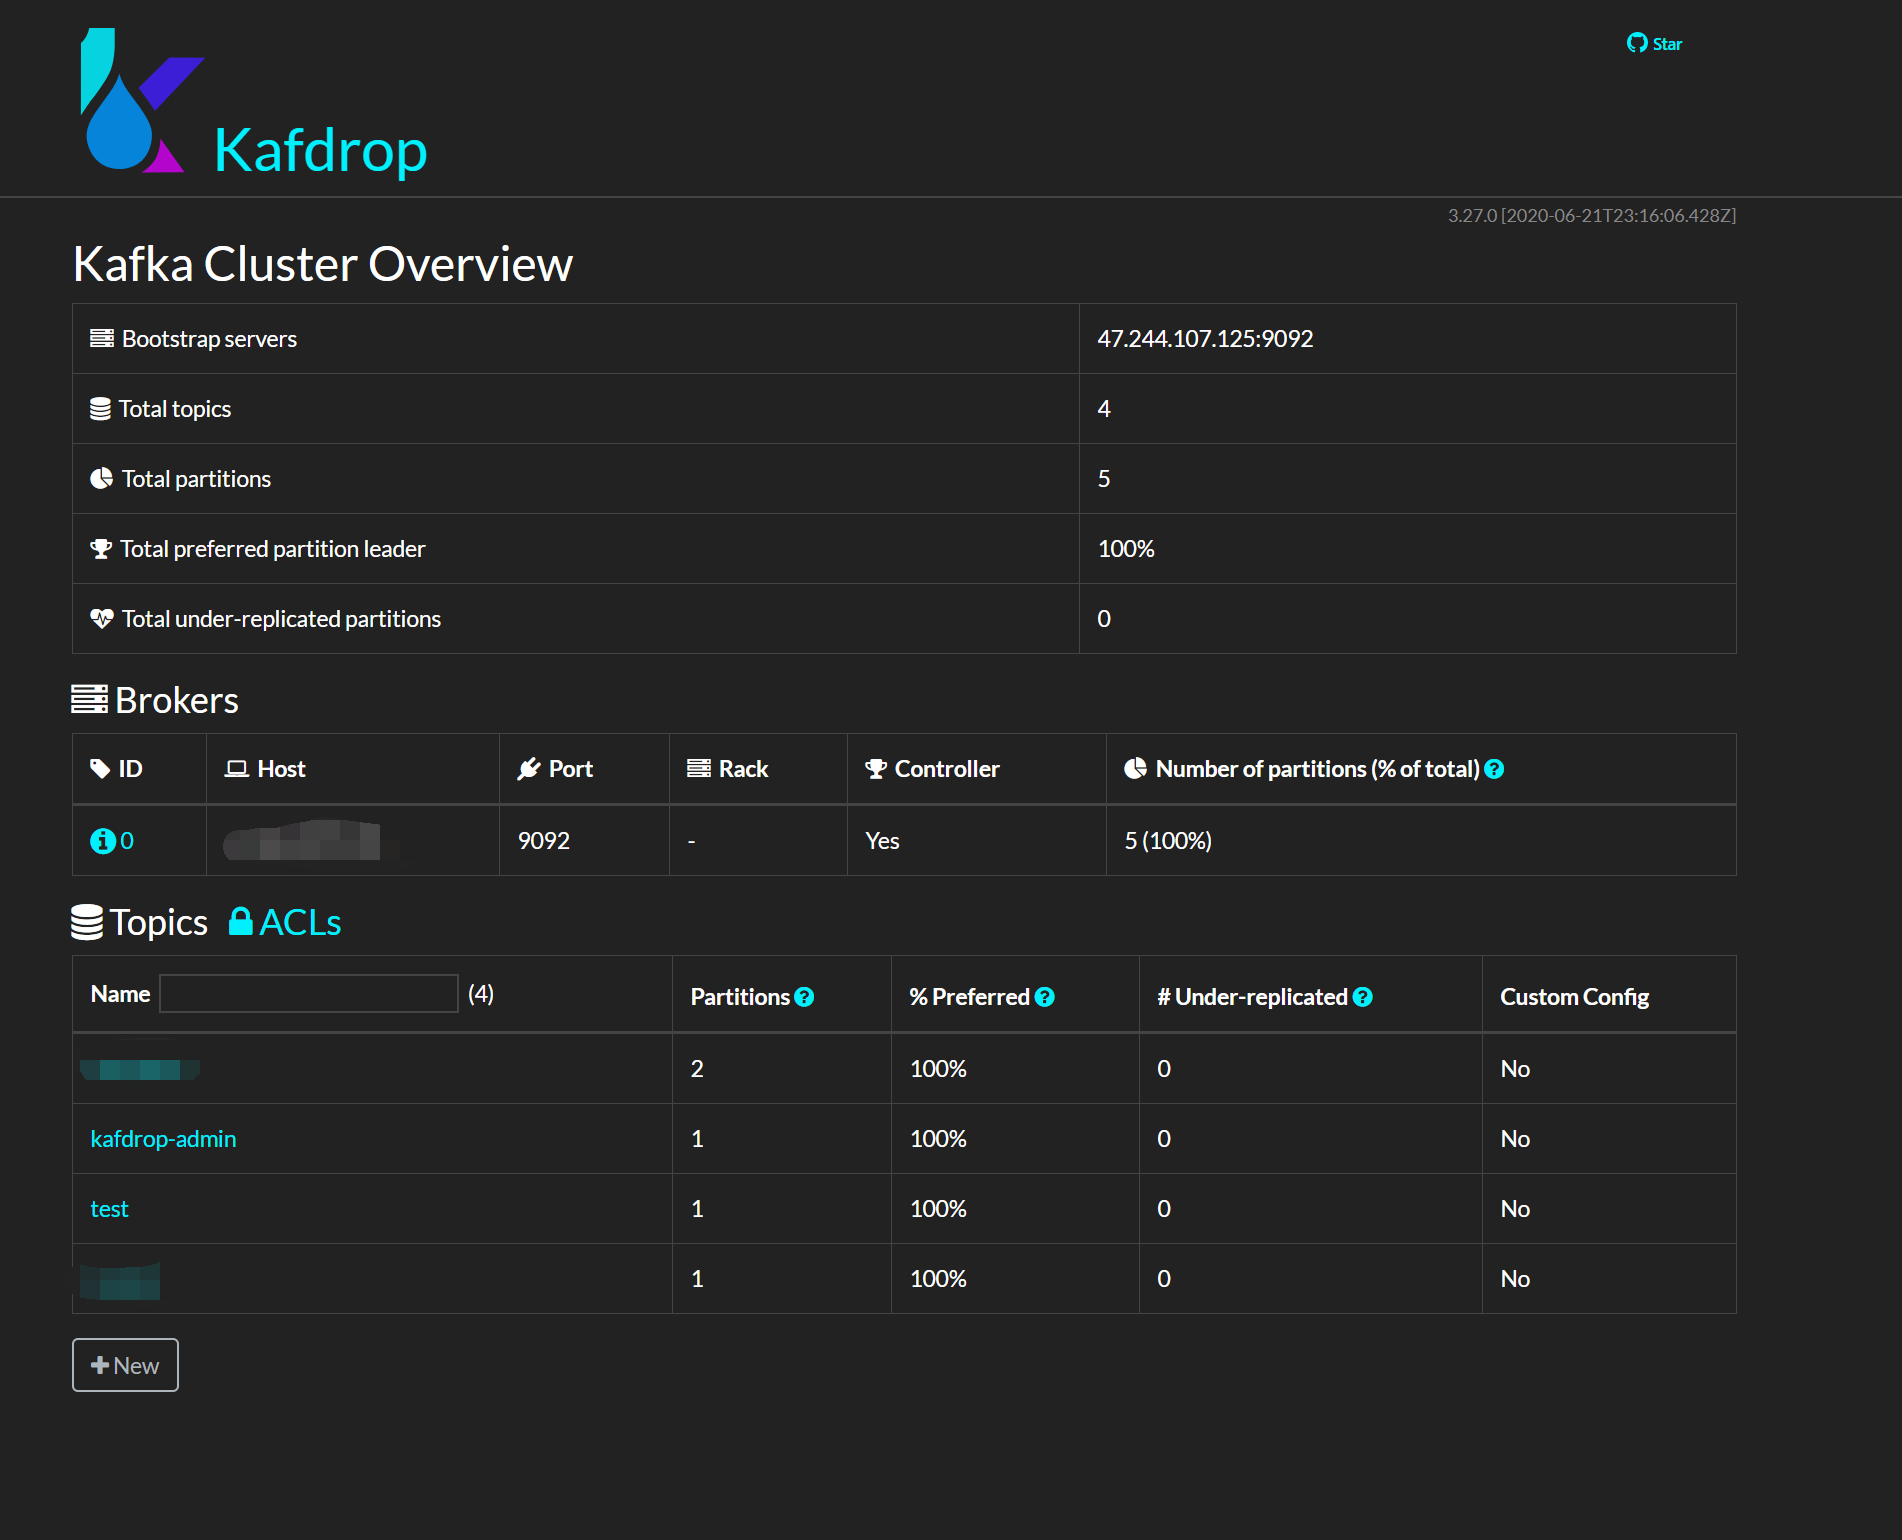The image size is (1902, 1540).
Task: Click Total under-replicated partitions value 0
Action: point(1104,619)
